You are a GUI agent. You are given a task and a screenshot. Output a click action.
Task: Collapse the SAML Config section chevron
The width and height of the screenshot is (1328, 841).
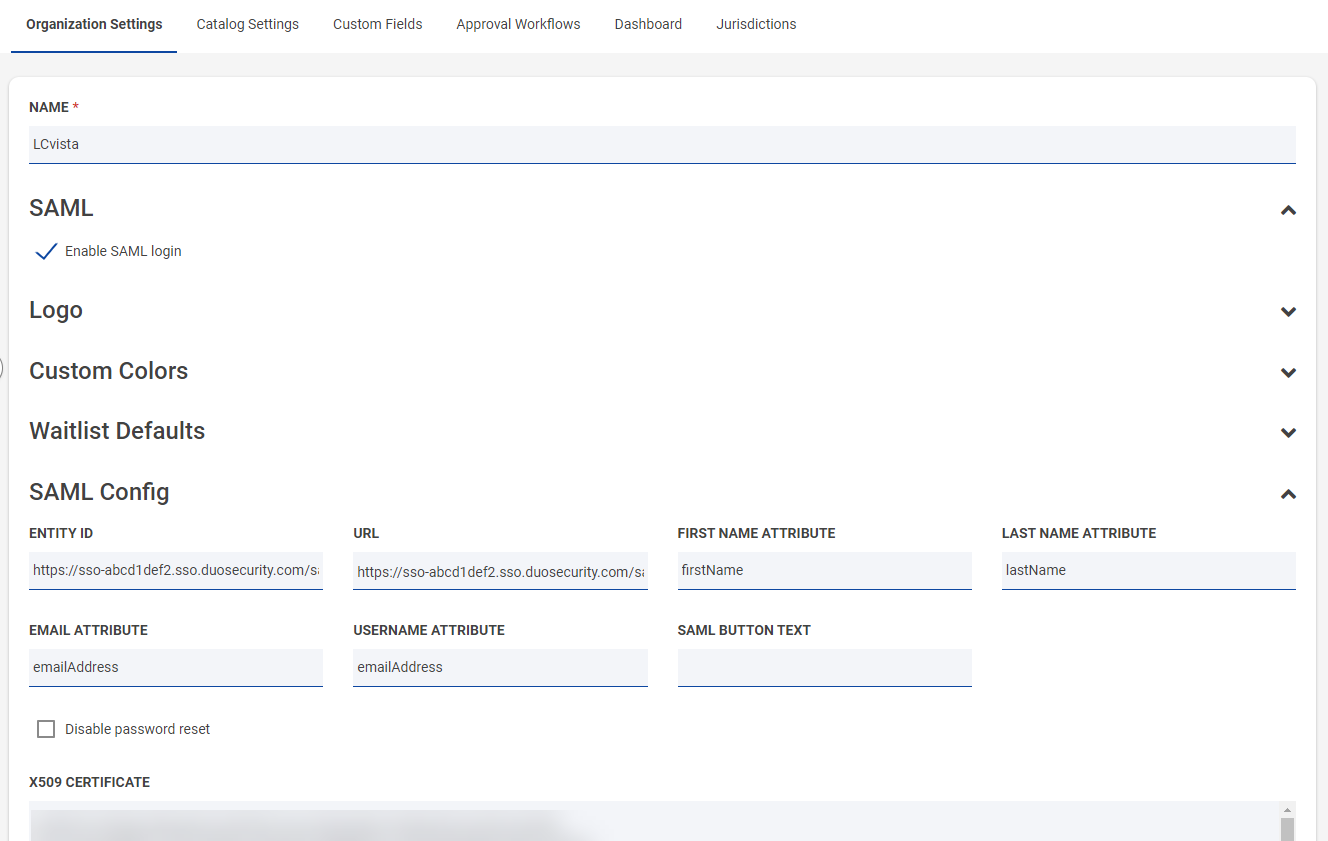1288,494
